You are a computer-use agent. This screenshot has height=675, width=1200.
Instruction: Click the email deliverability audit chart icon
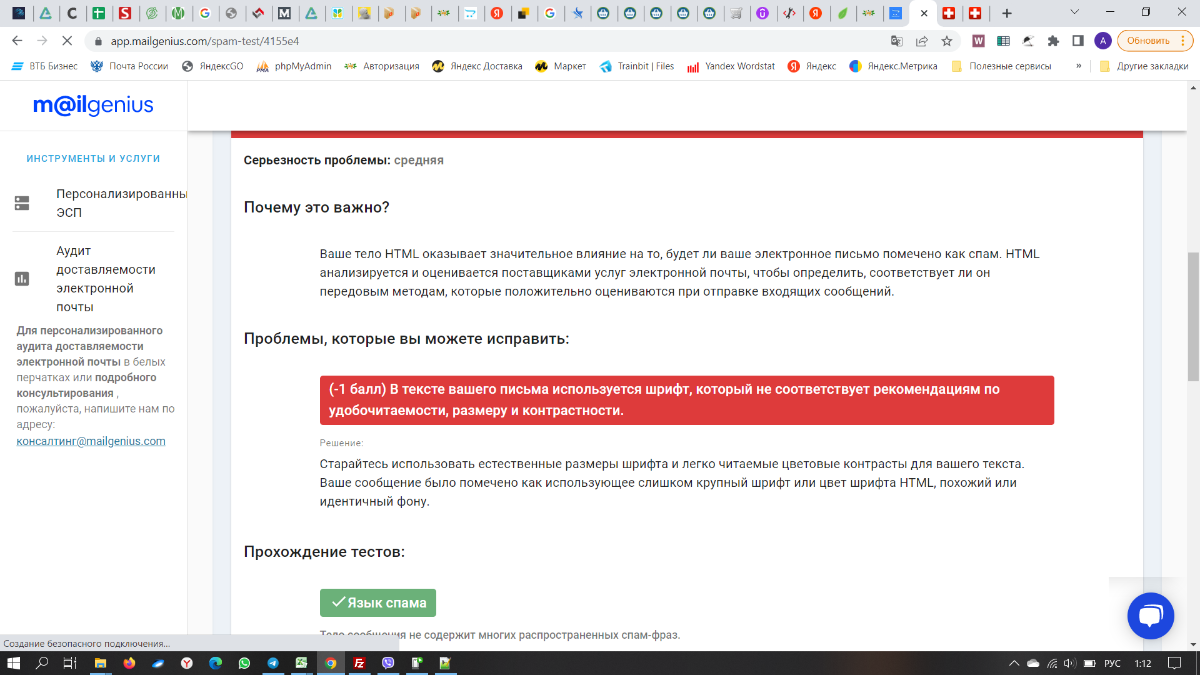[x=22, y=279]
